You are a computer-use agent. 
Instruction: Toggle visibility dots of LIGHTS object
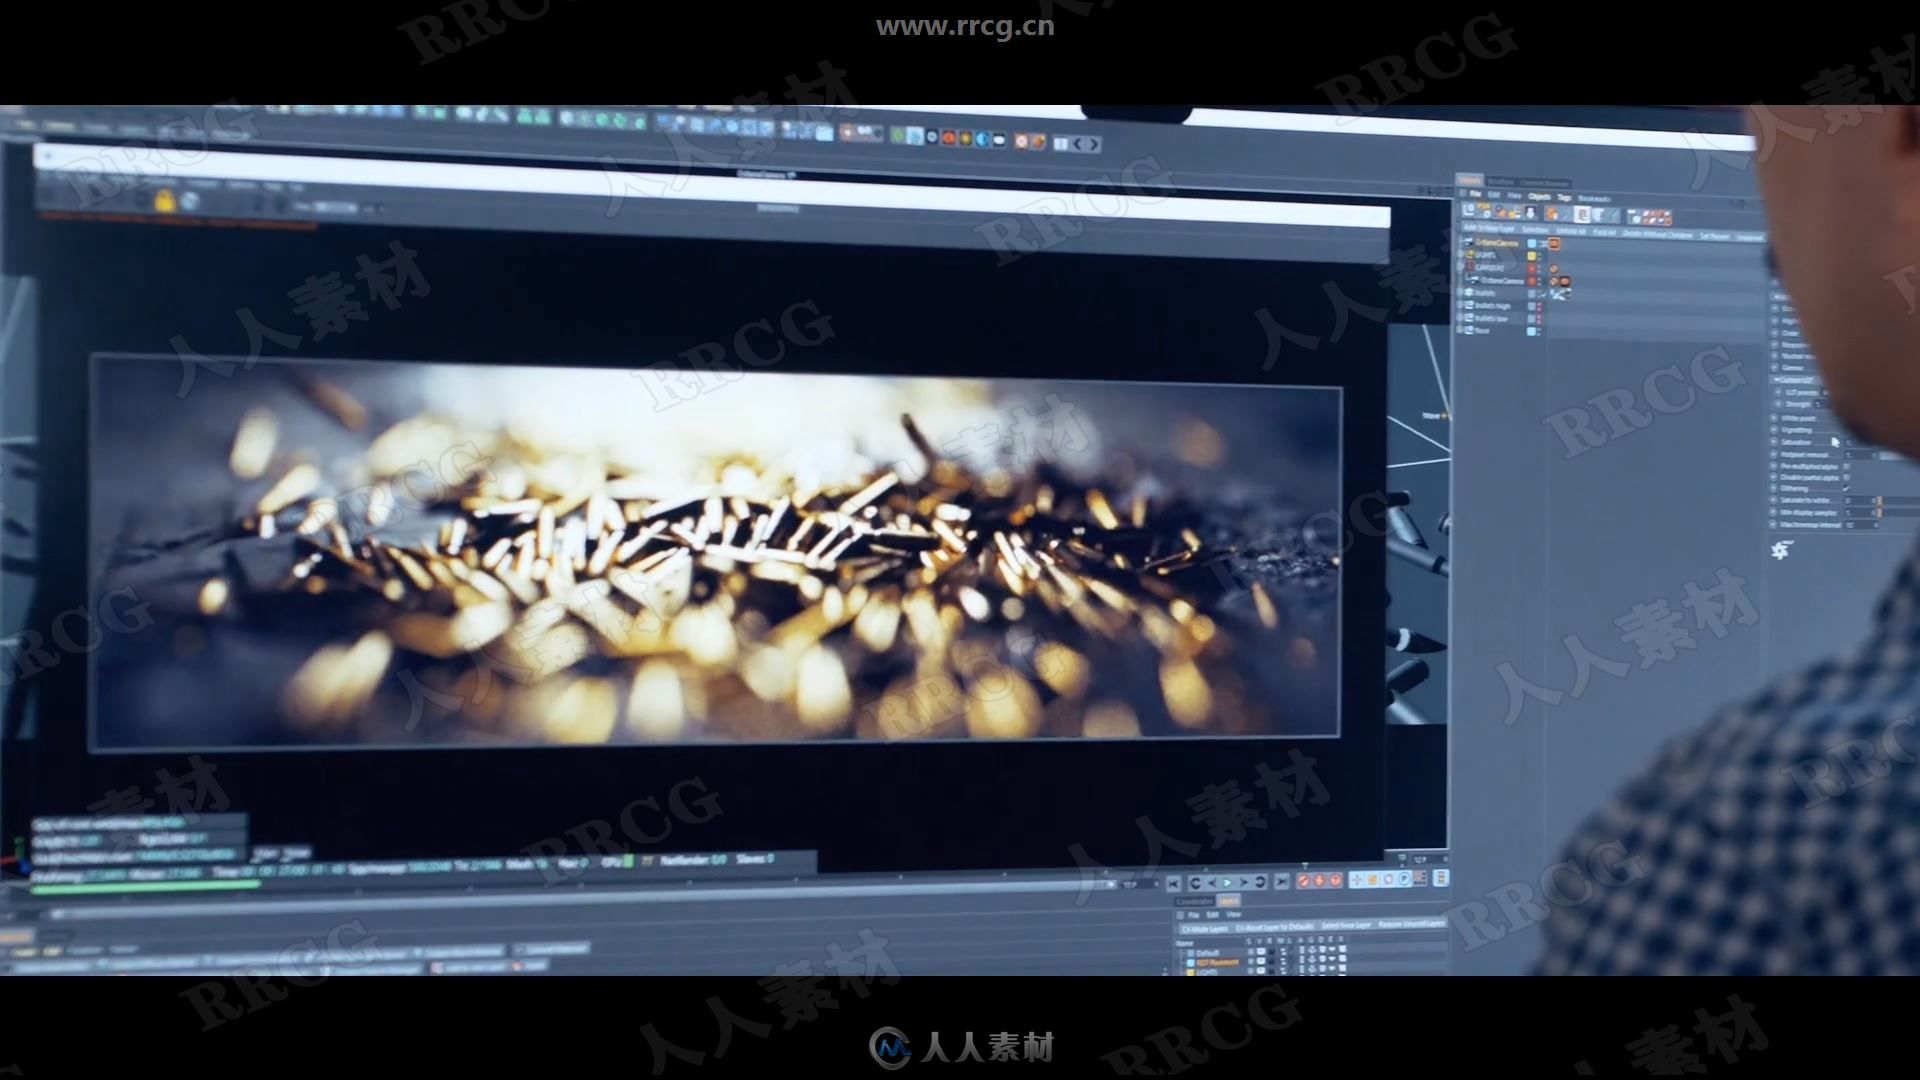tap(1539, 257)
